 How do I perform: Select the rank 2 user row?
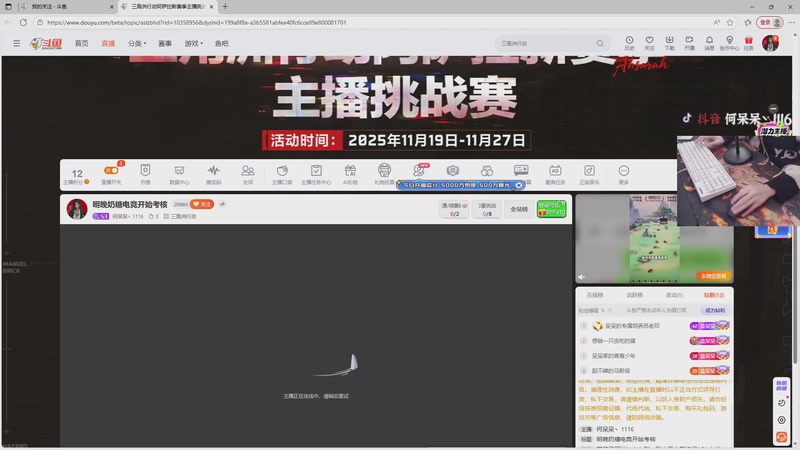tap(655, 340)
